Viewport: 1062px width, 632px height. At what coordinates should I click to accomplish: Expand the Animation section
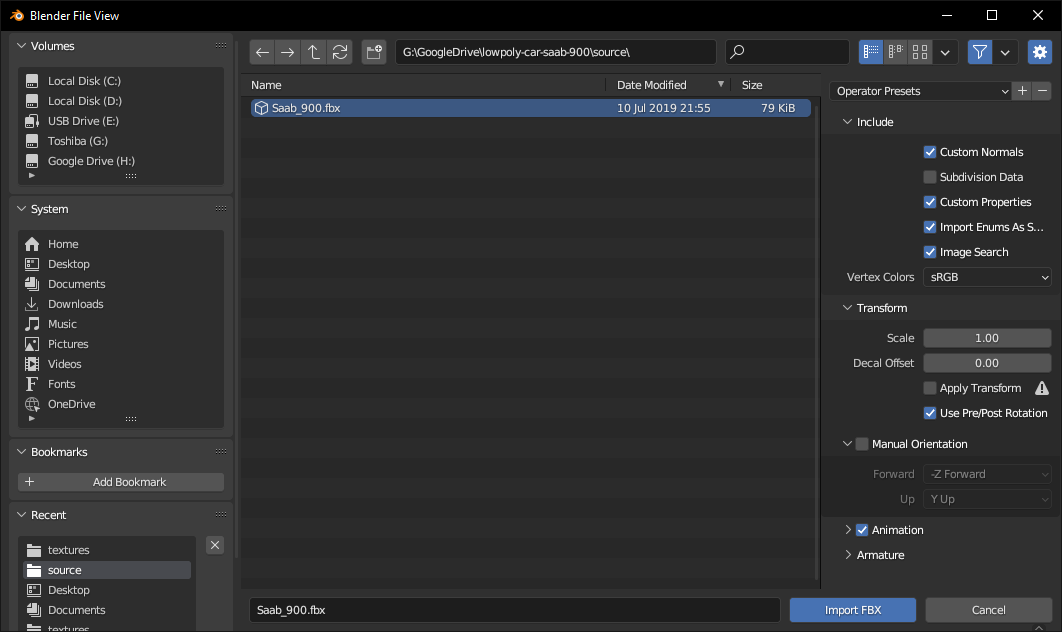coord(848,530)
